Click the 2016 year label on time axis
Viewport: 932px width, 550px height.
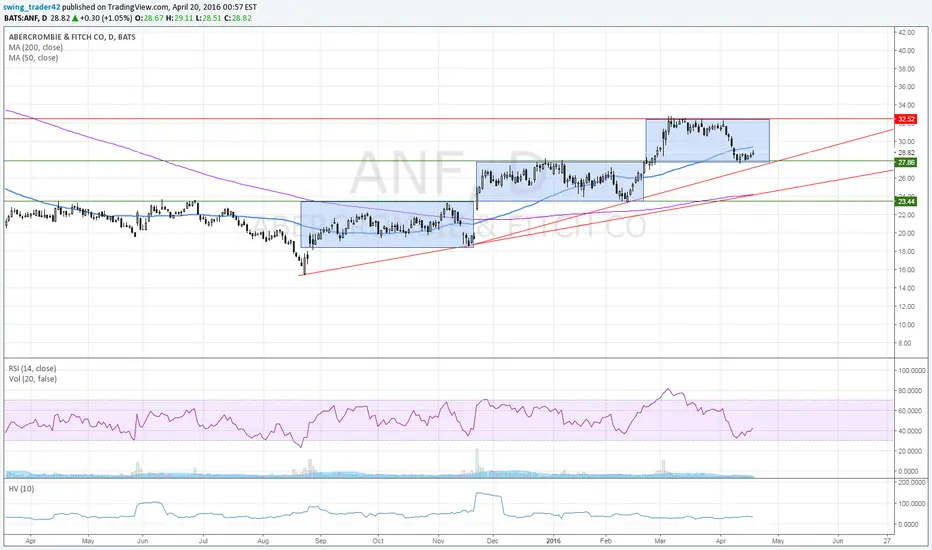coord(553,541)
